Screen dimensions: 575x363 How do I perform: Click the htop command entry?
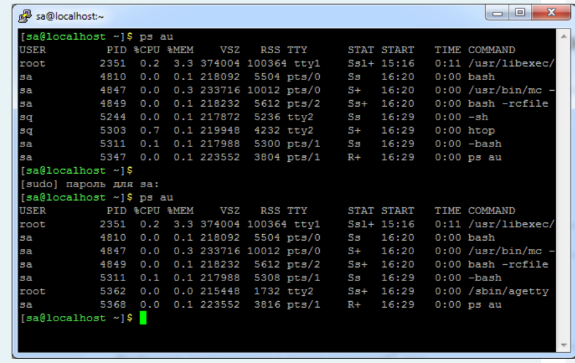click(x=481, y=131)
